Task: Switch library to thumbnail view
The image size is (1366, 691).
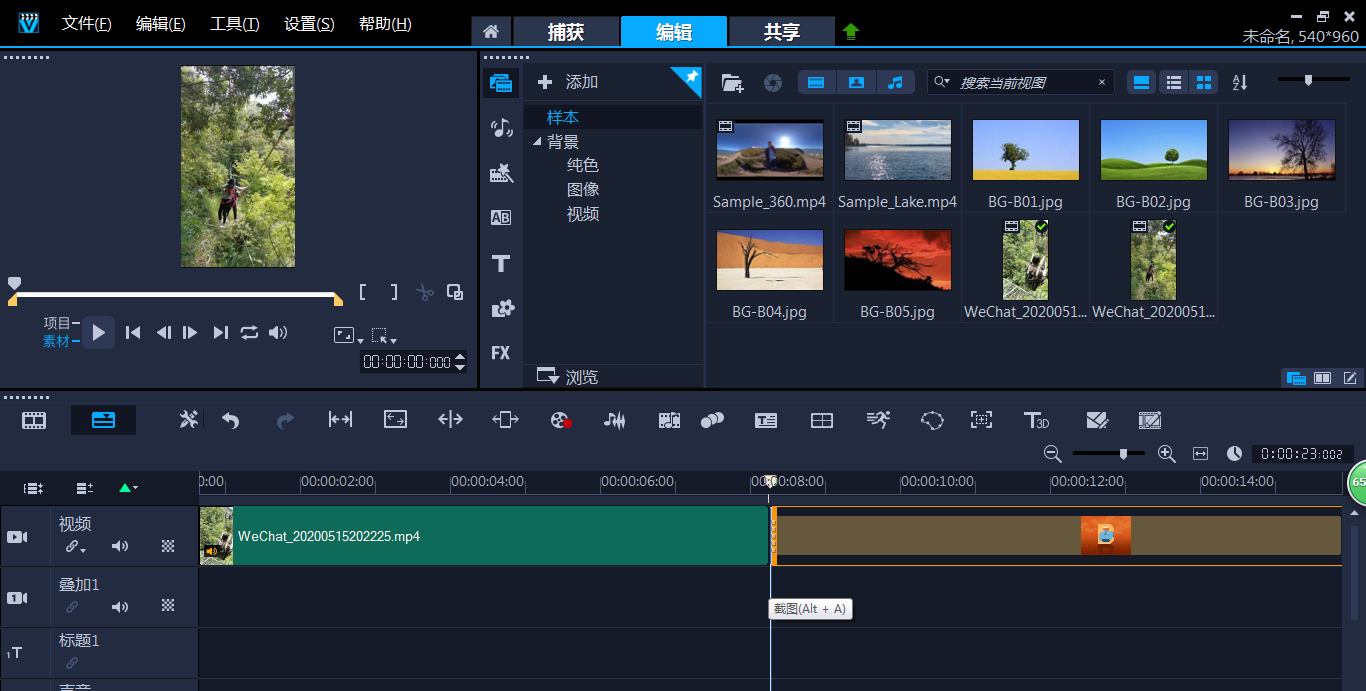Action: coord(1205,82)
